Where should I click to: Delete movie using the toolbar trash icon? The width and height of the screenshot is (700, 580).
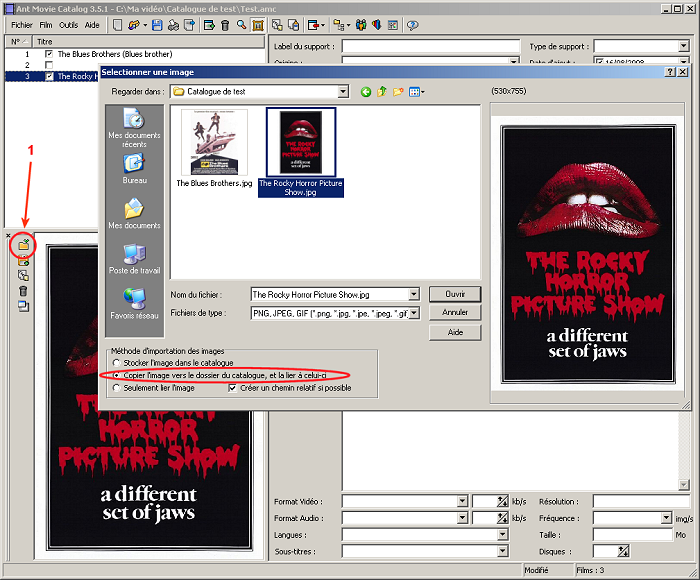pos(225,25)
